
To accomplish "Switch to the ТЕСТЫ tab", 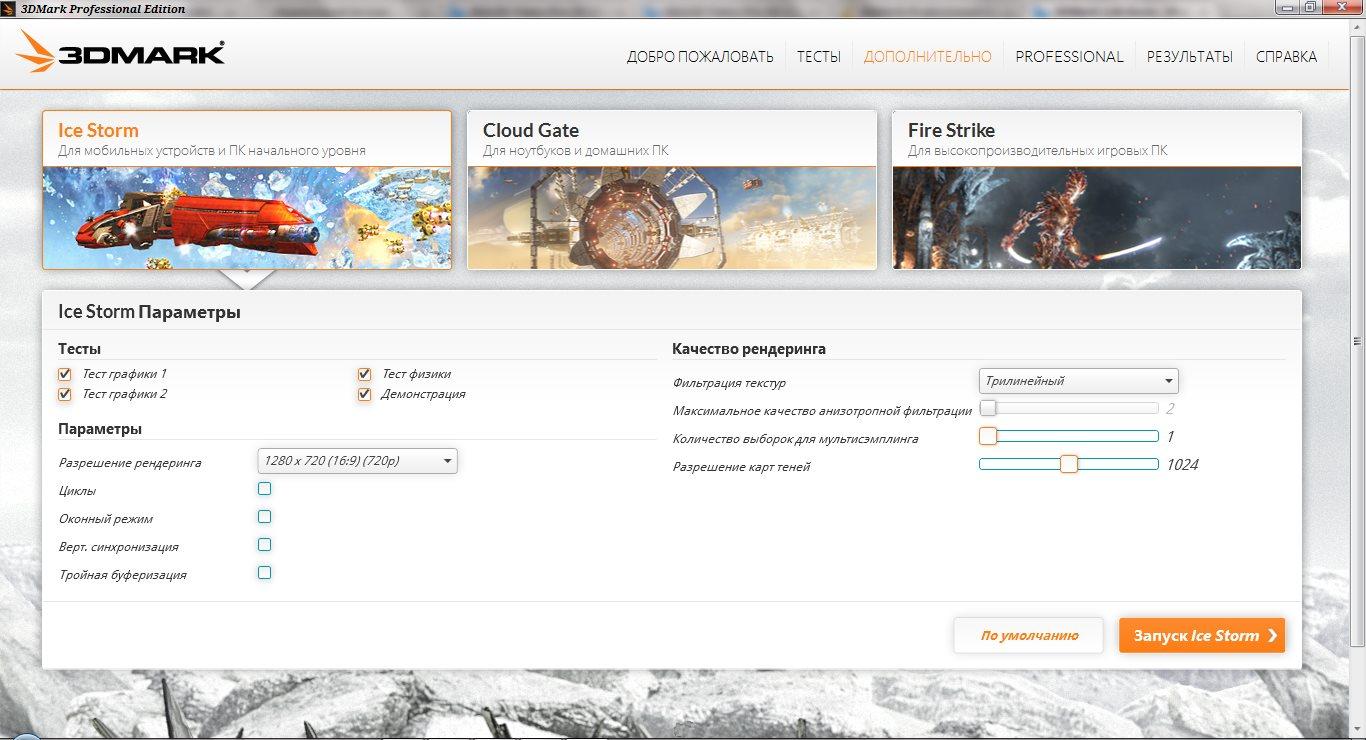I will click(819, 57).
